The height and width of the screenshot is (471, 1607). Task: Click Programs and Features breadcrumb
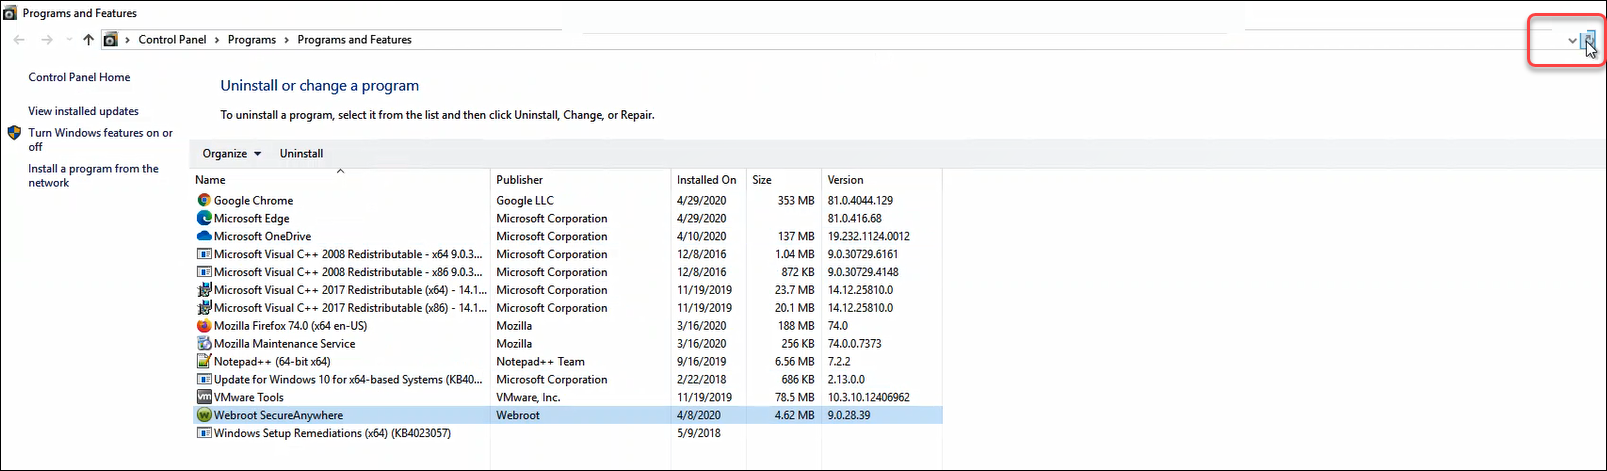354,40
